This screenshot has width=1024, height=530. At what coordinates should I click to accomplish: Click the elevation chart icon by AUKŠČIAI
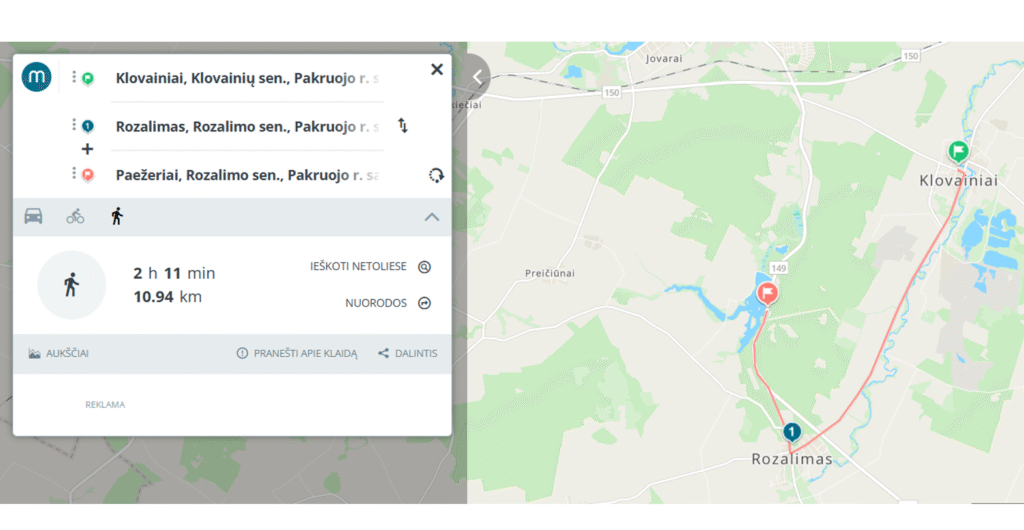pyautogui.click(x=35, y=353)
